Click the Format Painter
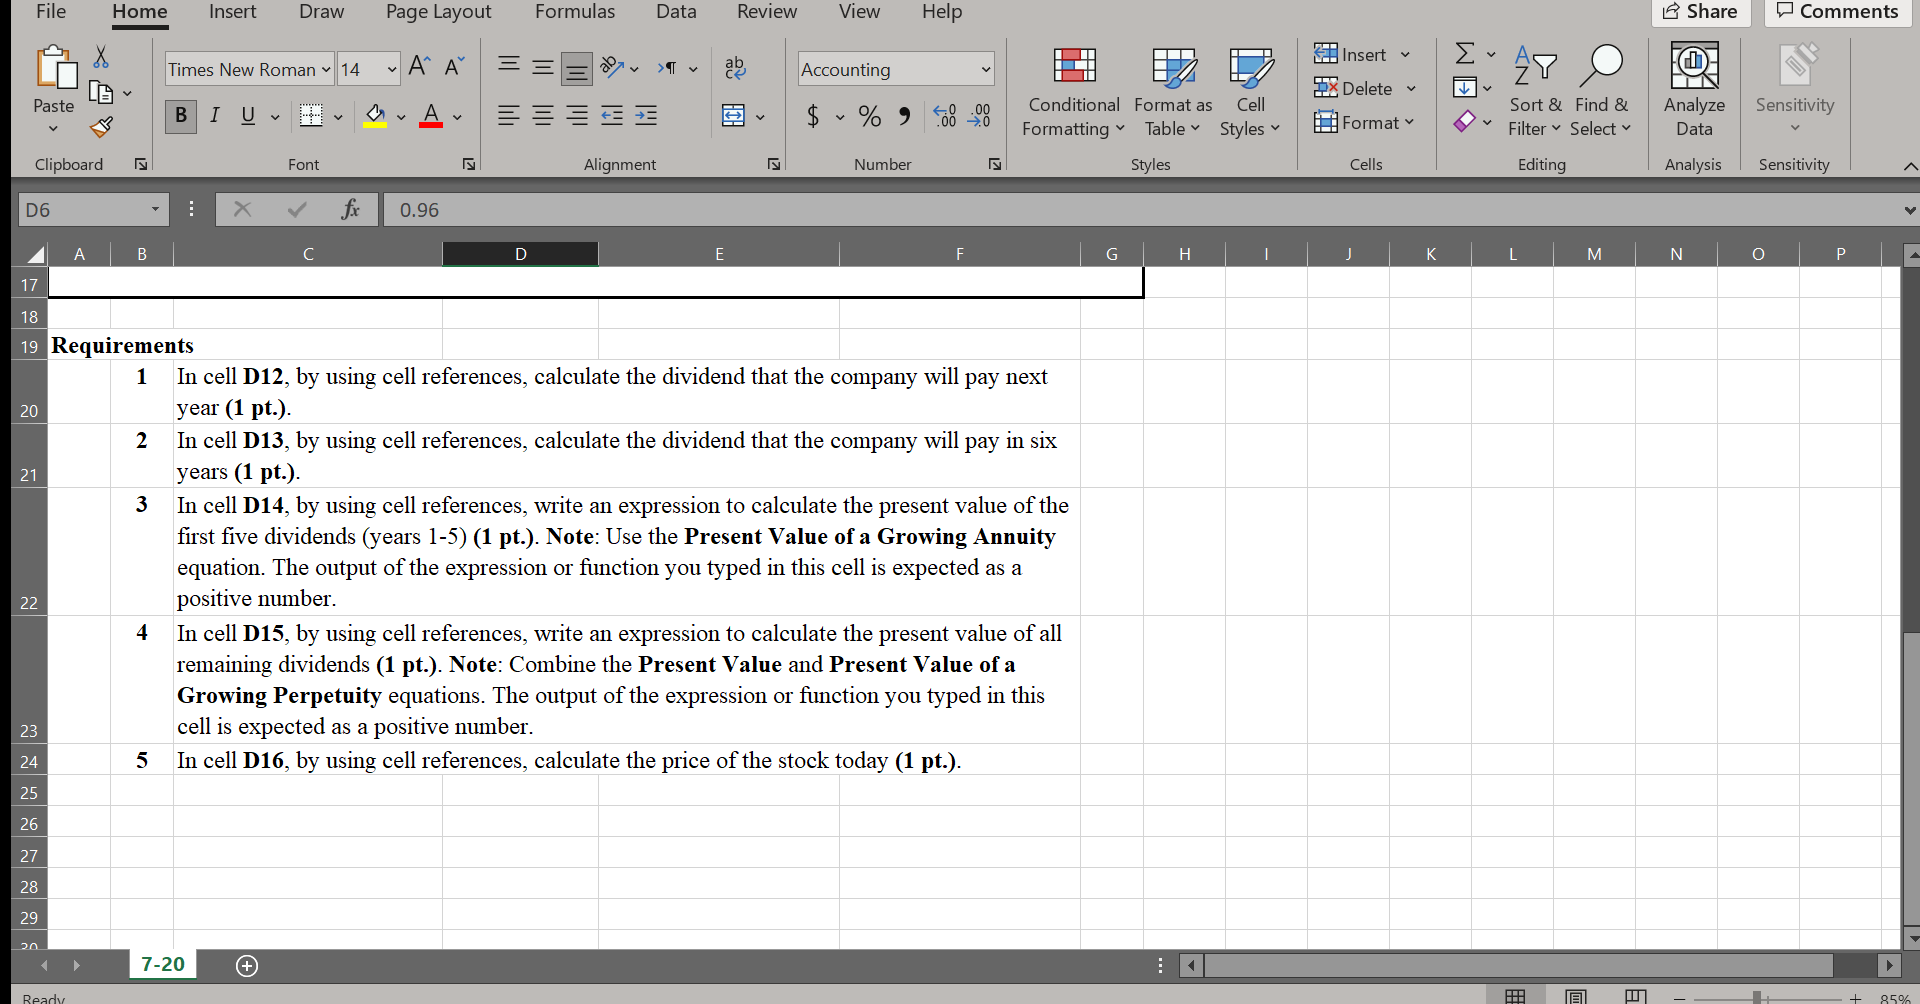Image resolution: width=1920 pixels, height=1004 pixels. pos(100,127)
